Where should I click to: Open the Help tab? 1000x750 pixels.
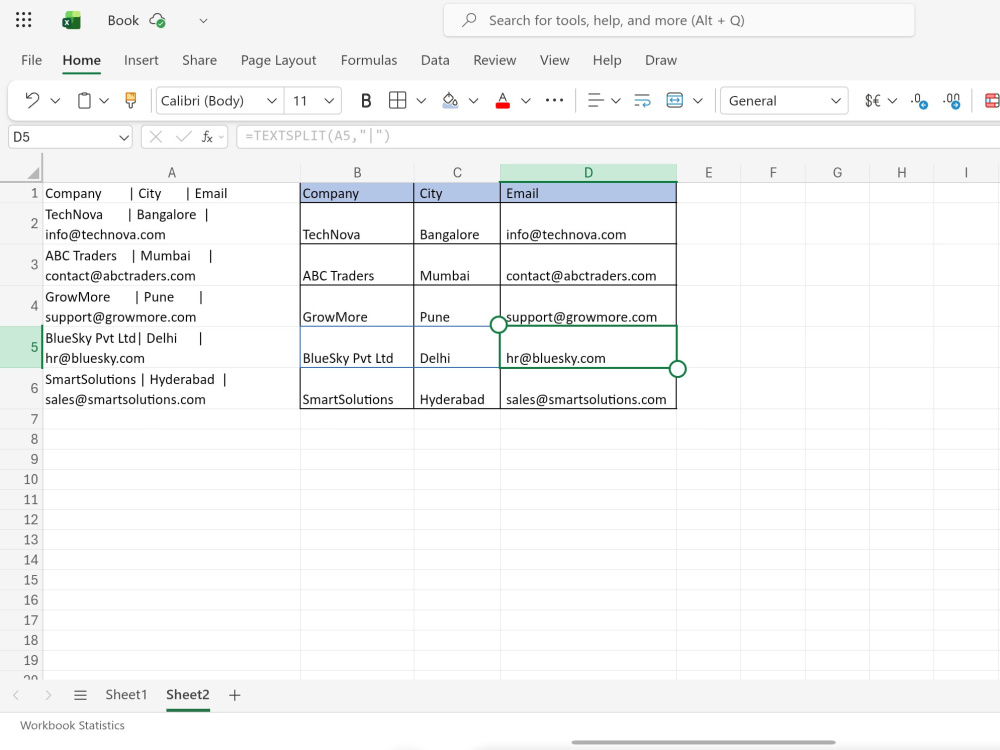point(607,60)
